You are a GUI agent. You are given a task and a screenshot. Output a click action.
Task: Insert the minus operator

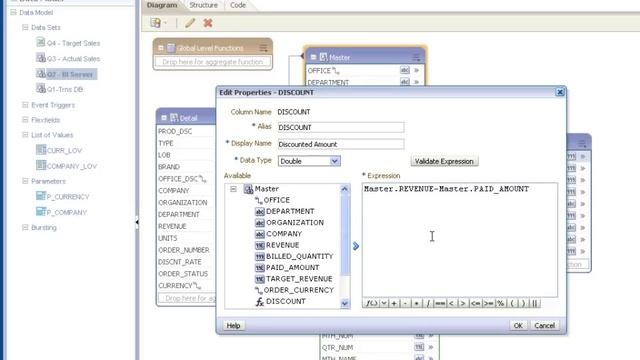coord(405,303)
